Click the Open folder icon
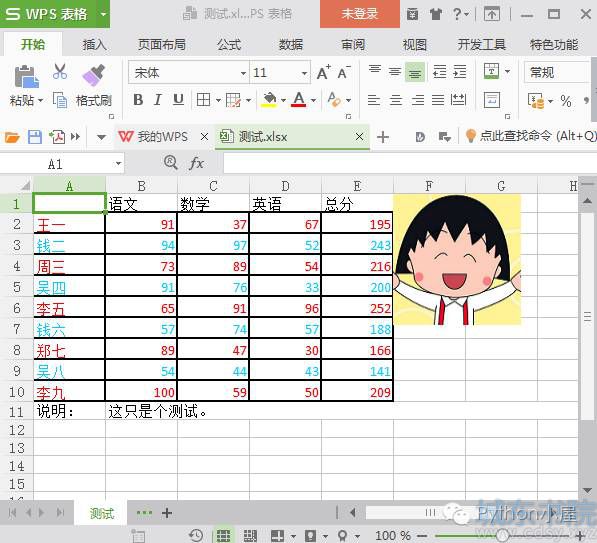Image resolution: width=597 pixels, height=543 pixels. tap(12, 137)
